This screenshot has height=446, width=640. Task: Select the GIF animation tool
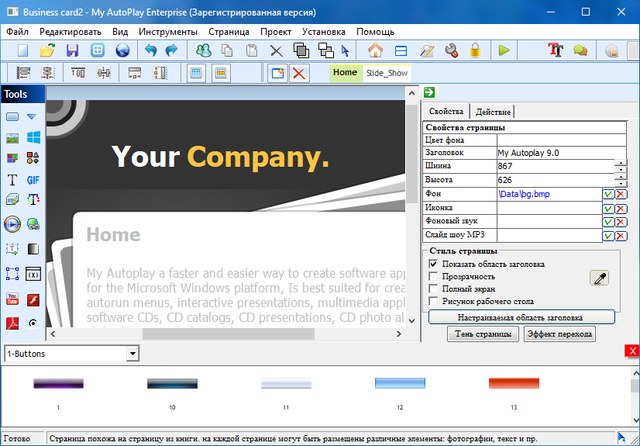33,180
